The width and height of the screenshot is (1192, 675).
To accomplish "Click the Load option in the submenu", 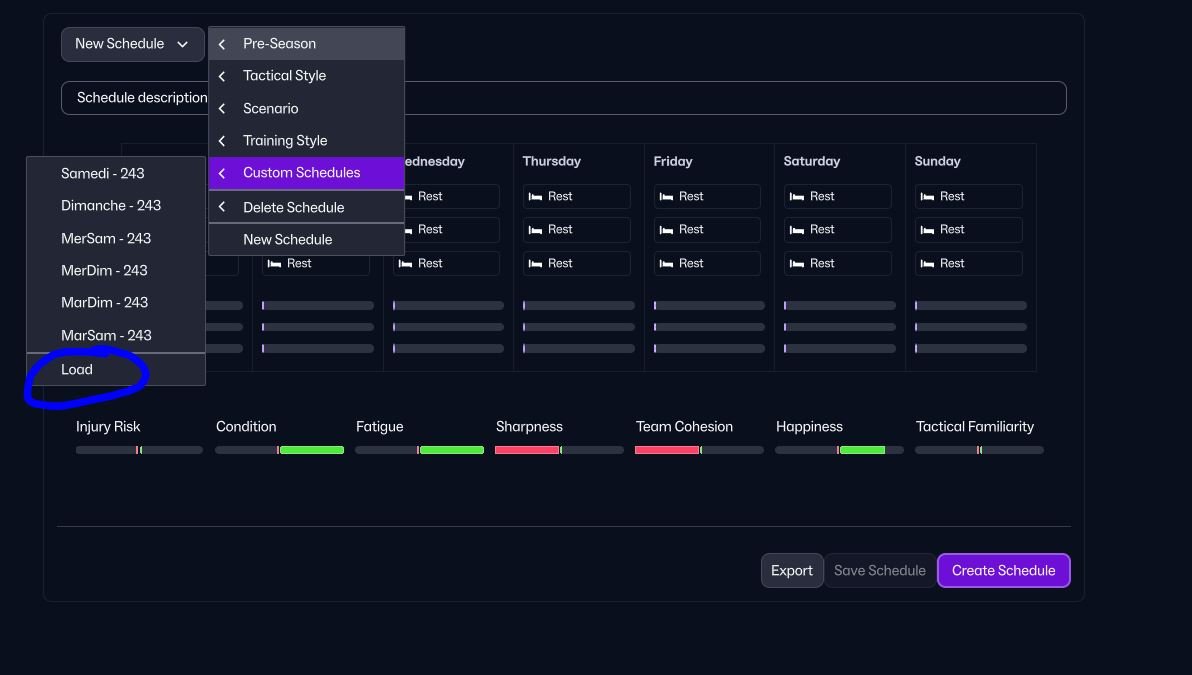I will [116, 369].
